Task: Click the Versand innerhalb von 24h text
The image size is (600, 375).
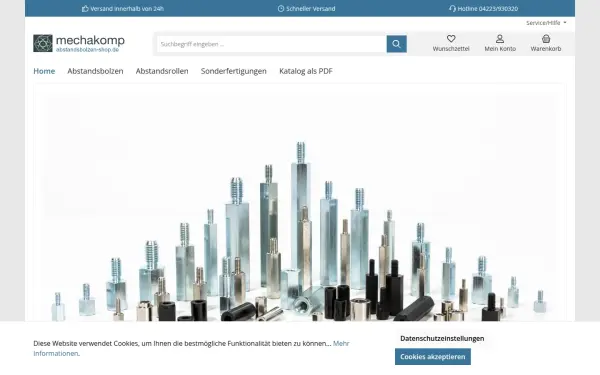Action: [x=127, y=9]
